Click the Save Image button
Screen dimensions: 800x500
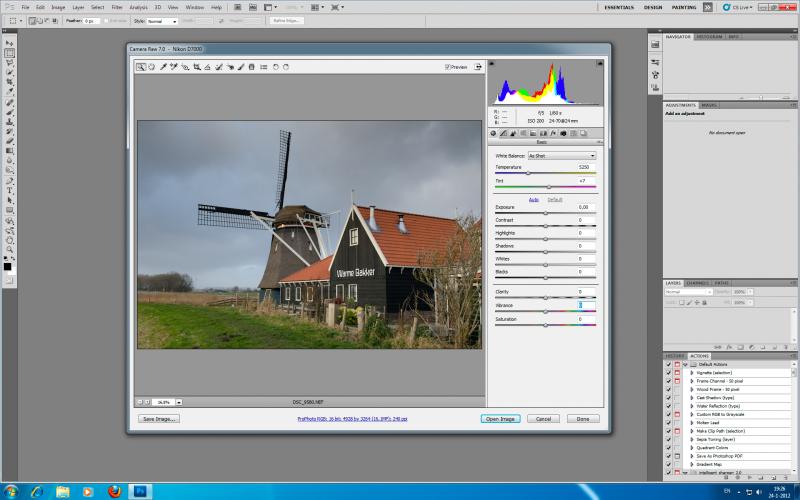(159, 418)
